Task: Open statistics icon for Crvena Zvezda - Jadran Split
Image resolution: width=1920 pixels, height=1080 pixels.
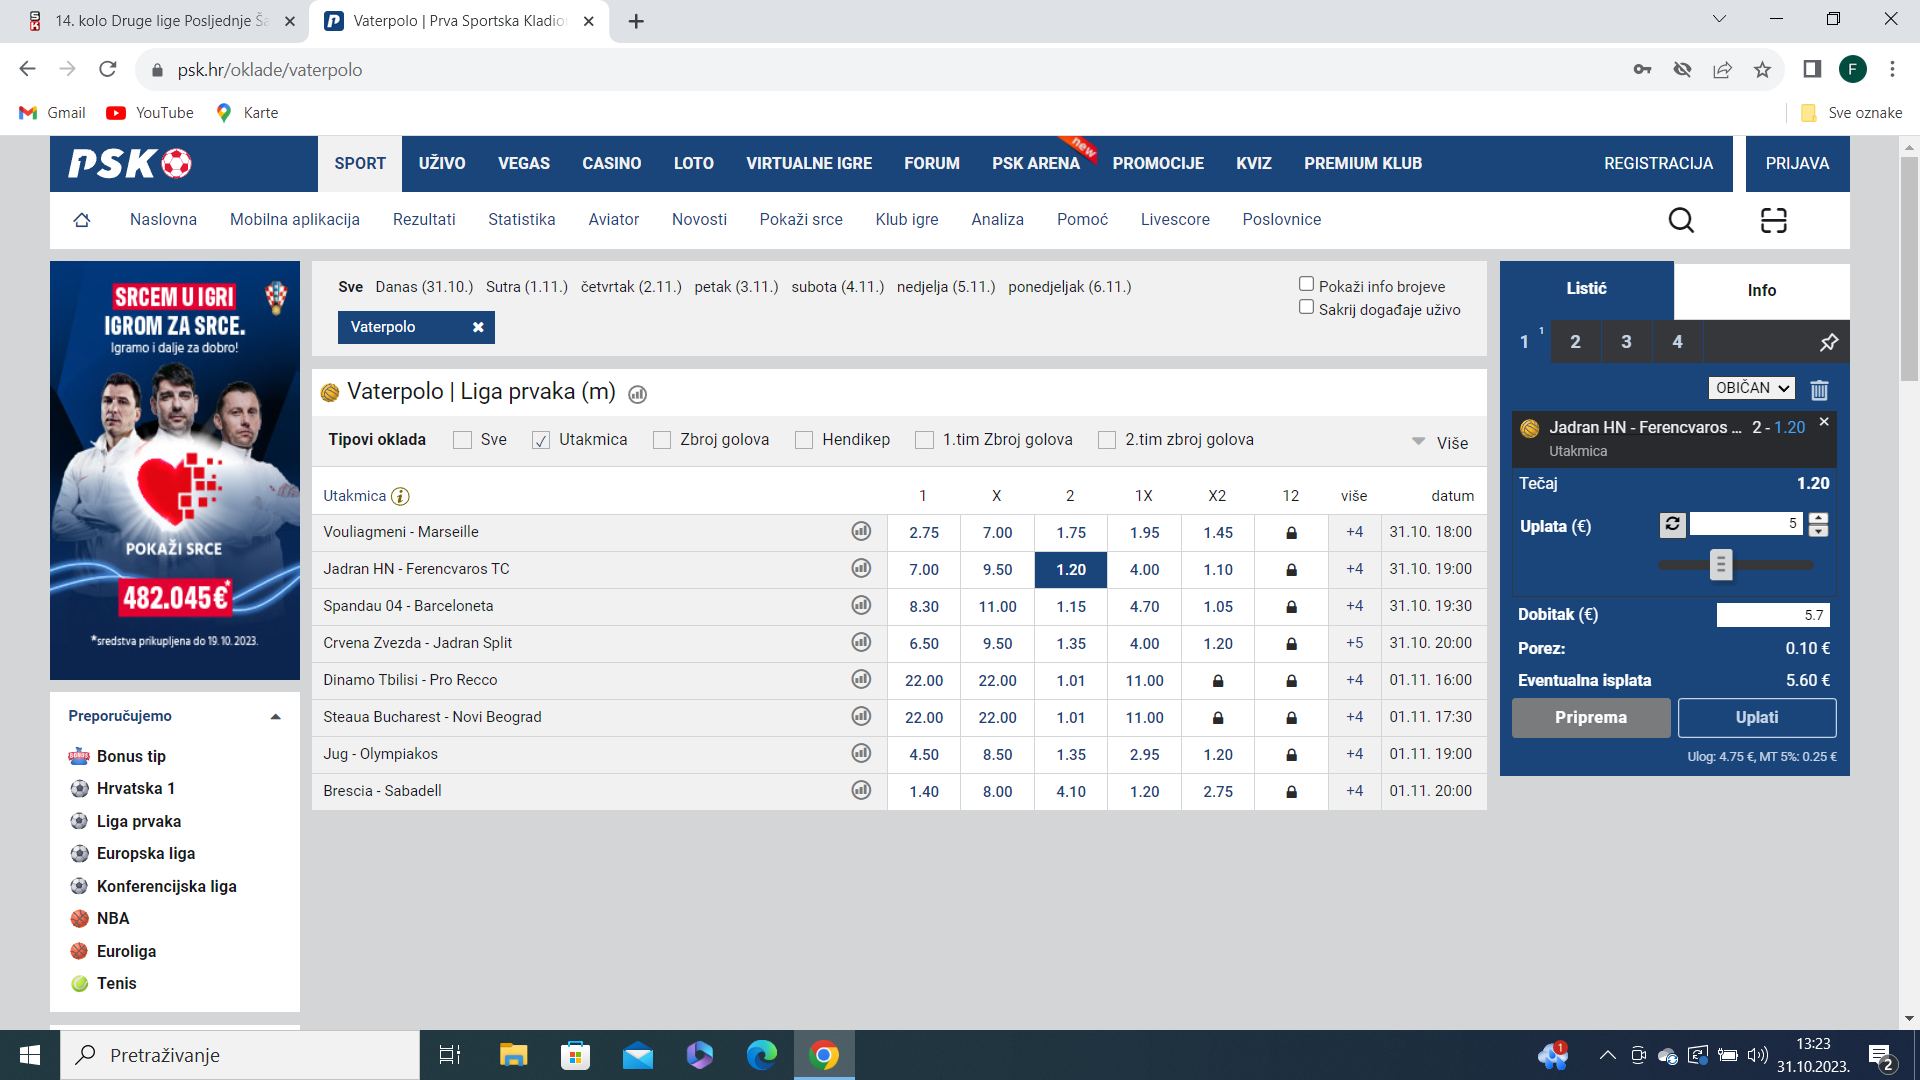Action: [x=861, y=642]
